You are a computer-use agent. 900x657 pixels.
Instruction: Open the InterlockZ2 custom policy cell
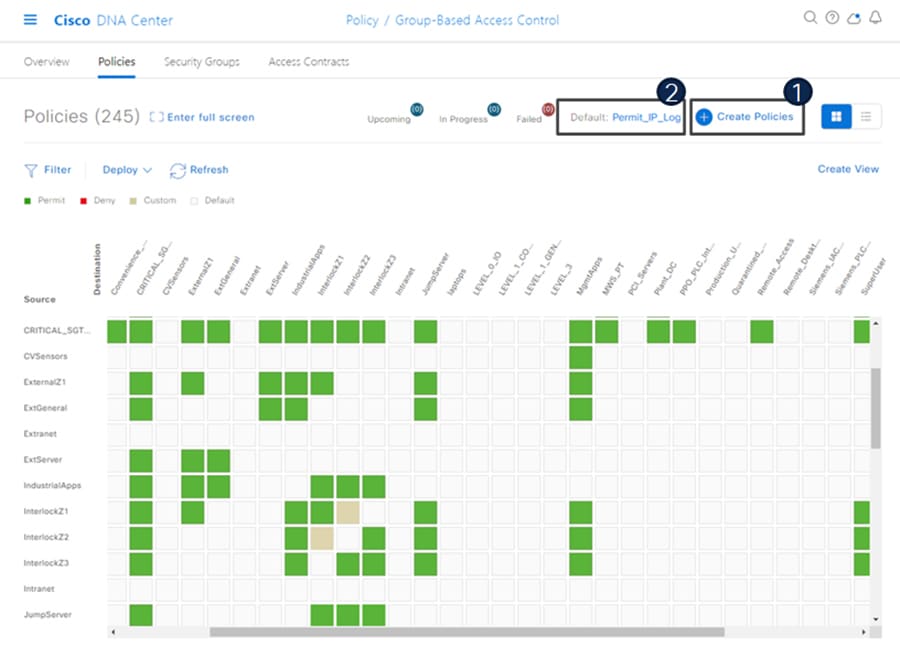322,538
